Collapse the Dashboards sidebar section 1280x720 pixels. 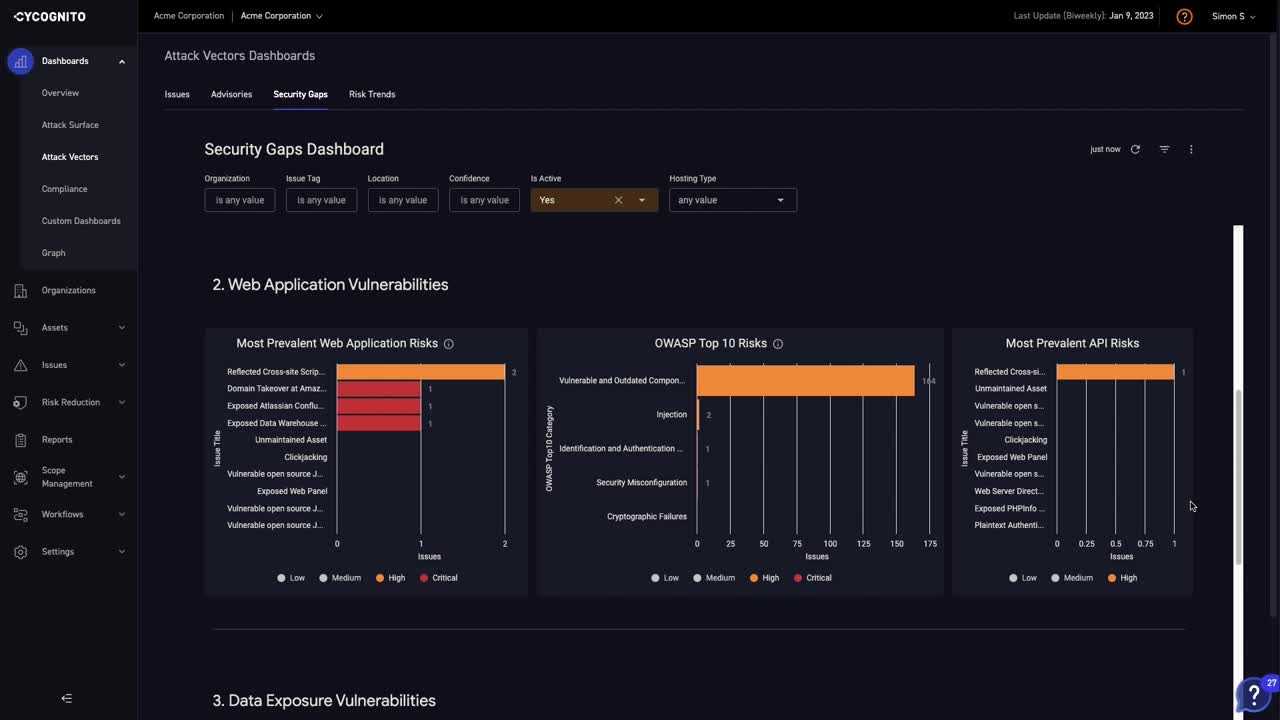(x=122, y=61)
